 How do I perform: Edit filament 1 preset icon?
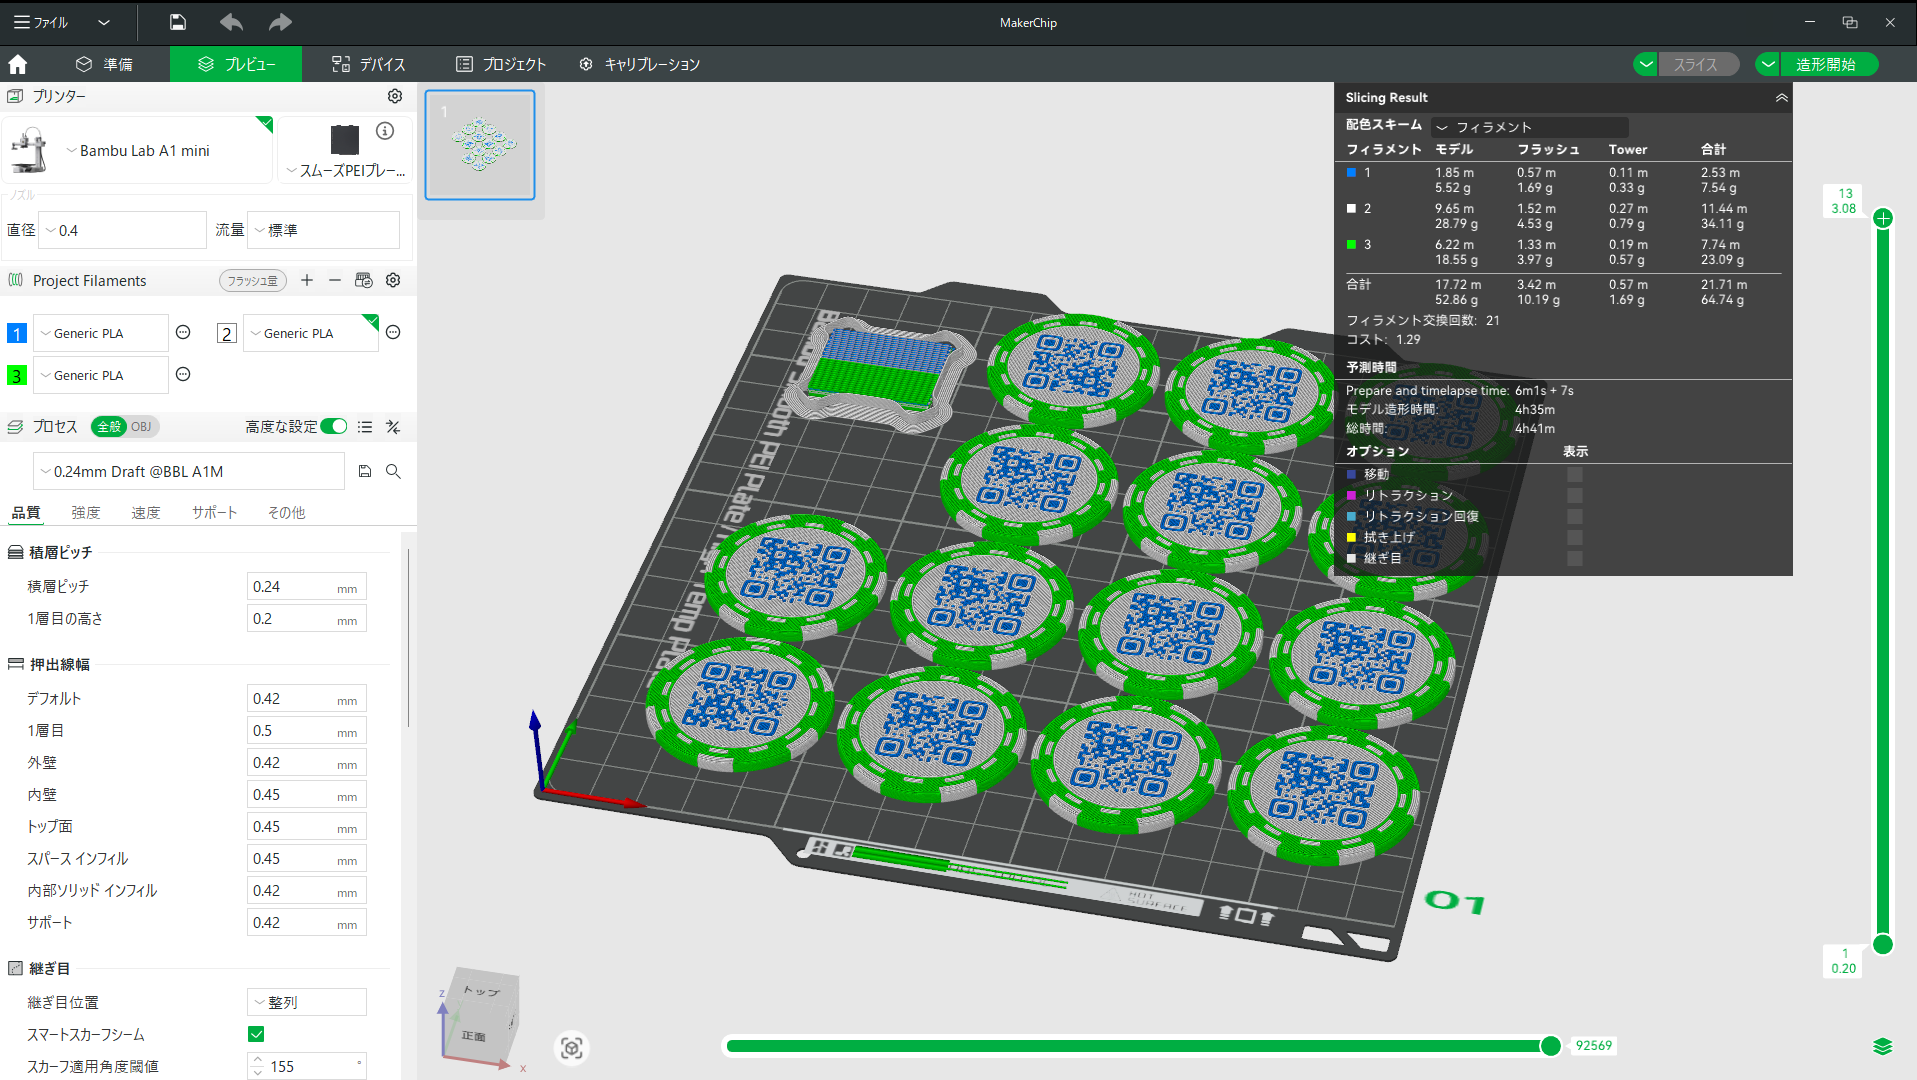pyautogui.click(x=183, y=332)
